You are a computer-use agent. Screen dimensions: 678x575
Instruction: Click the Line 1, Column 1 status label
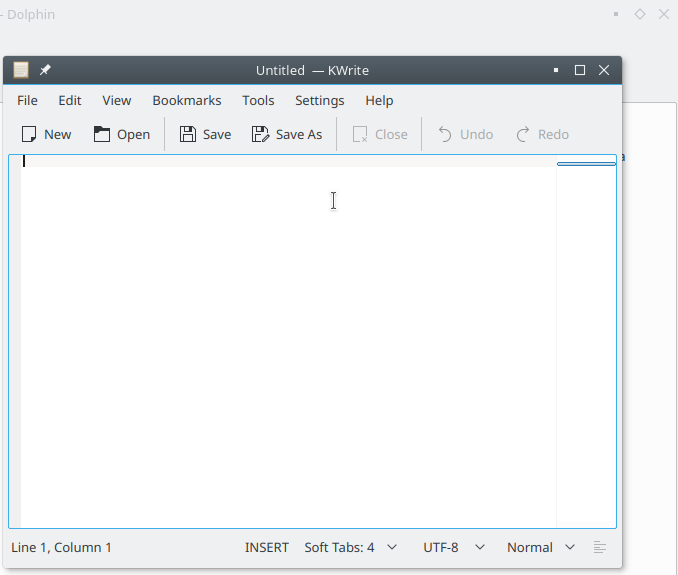(61, 547)
